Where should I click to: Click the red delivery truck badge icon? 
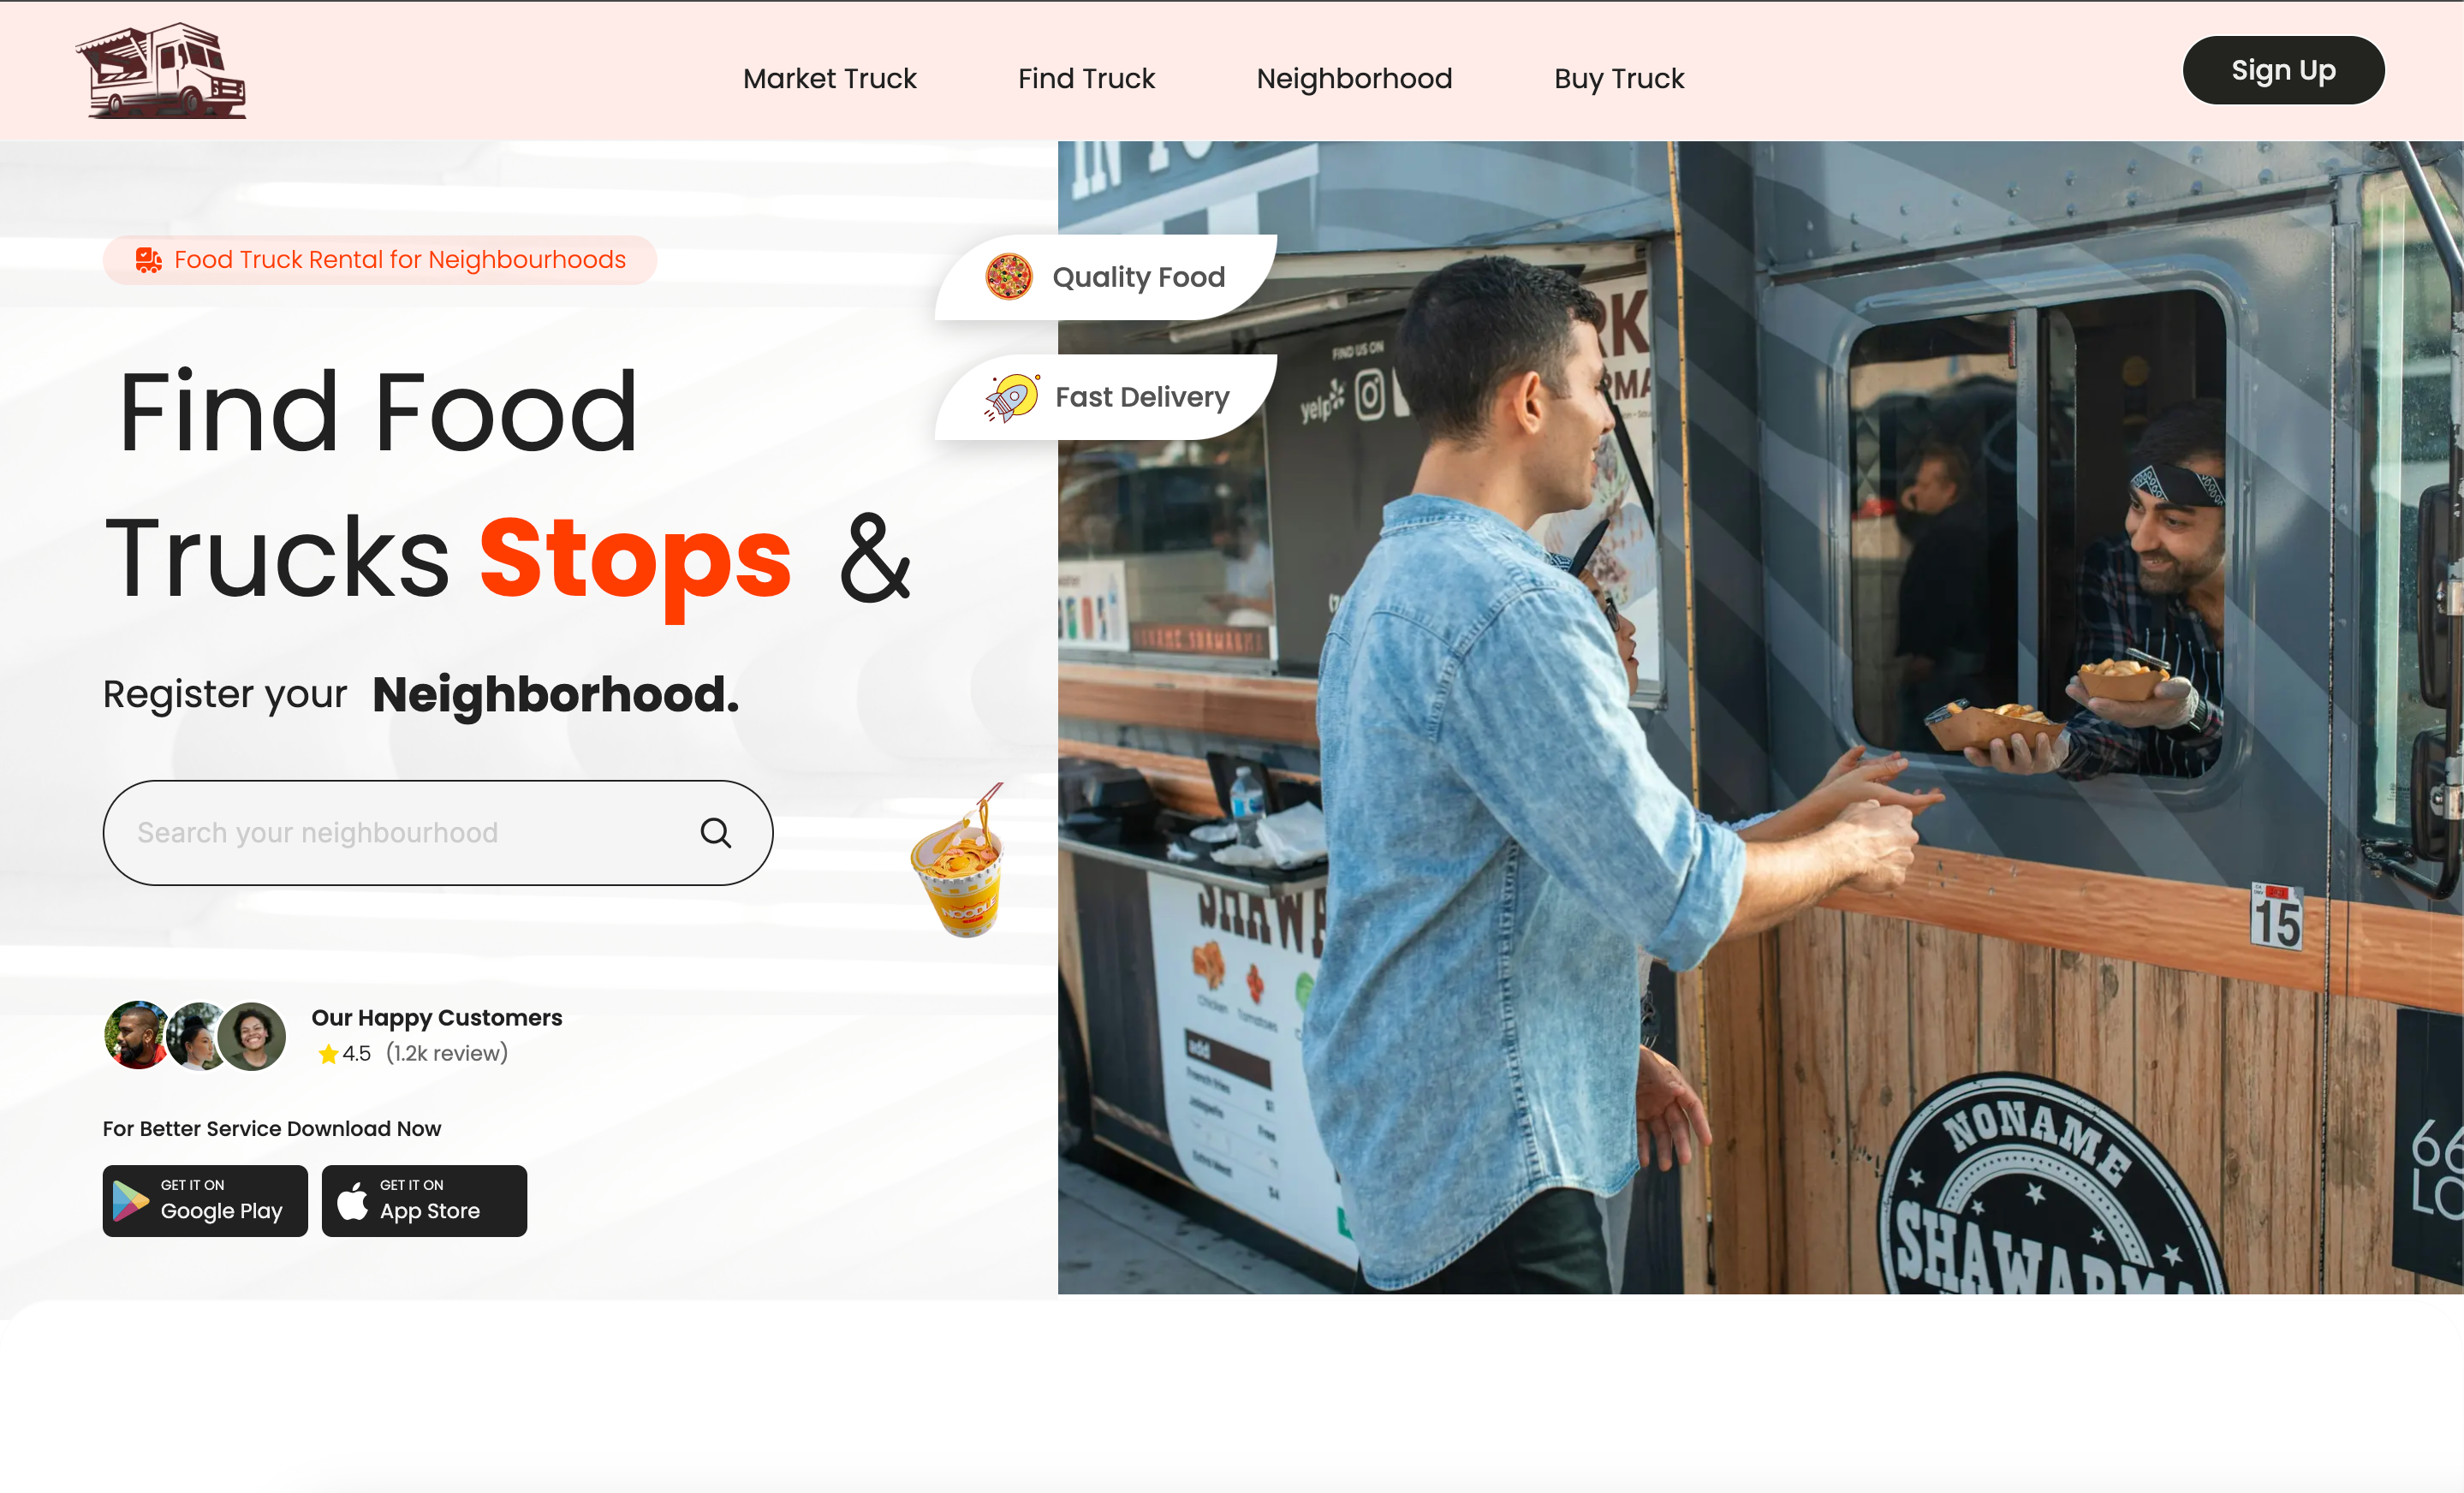tap(149, 260)
